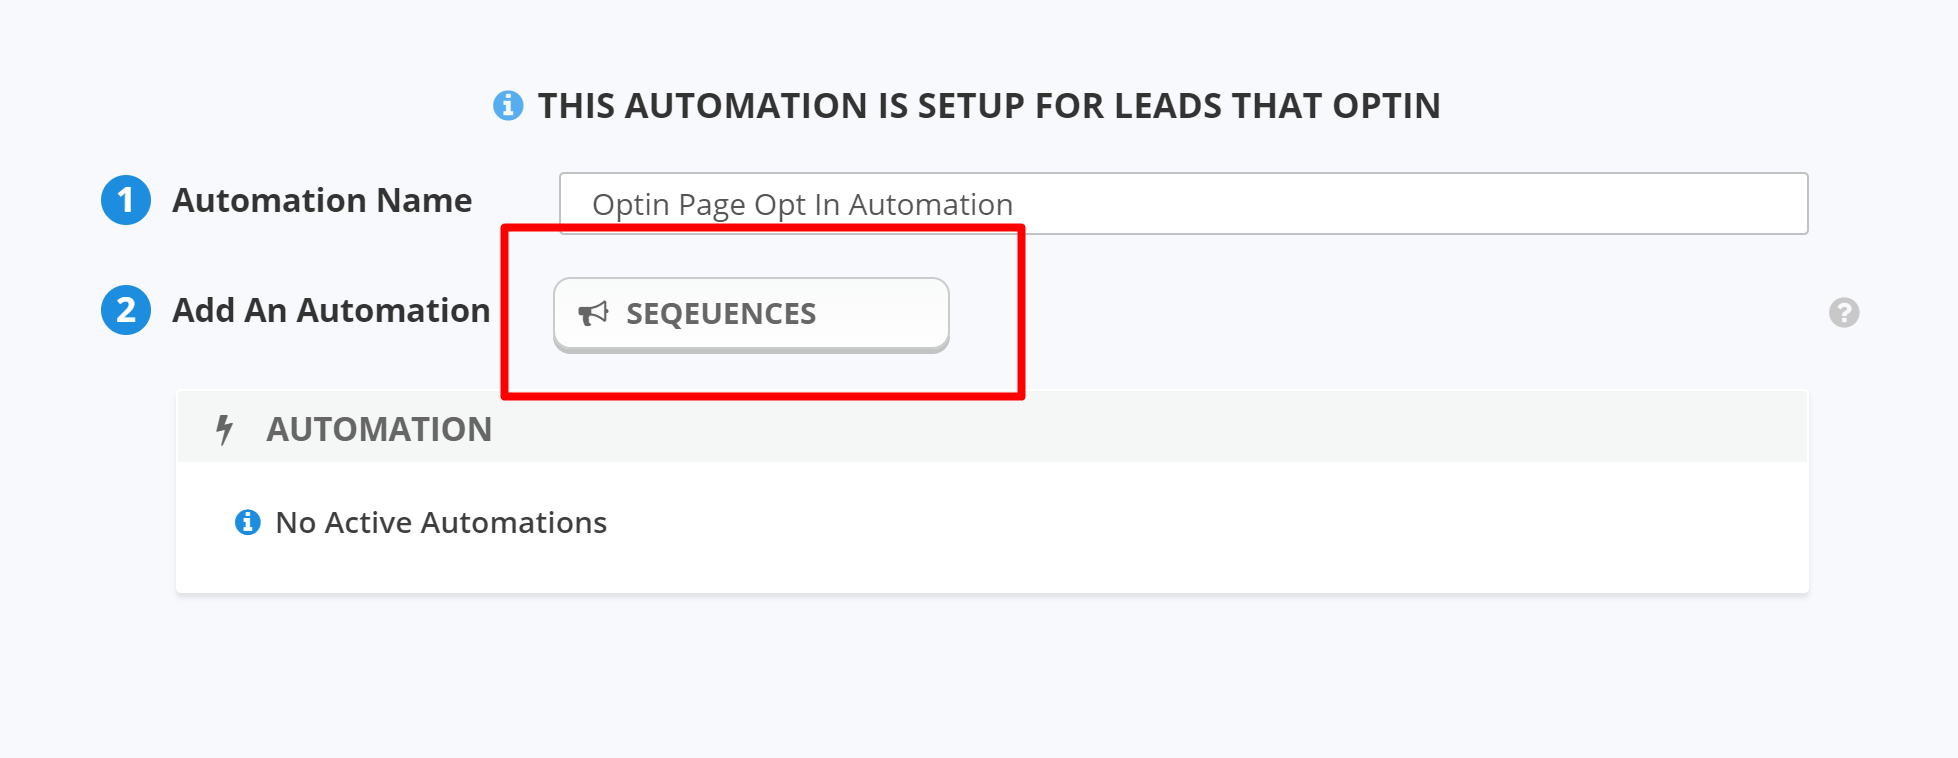Select the 'Automation Name' label
Screen dimensions: 1958x758
coord(322,201)
